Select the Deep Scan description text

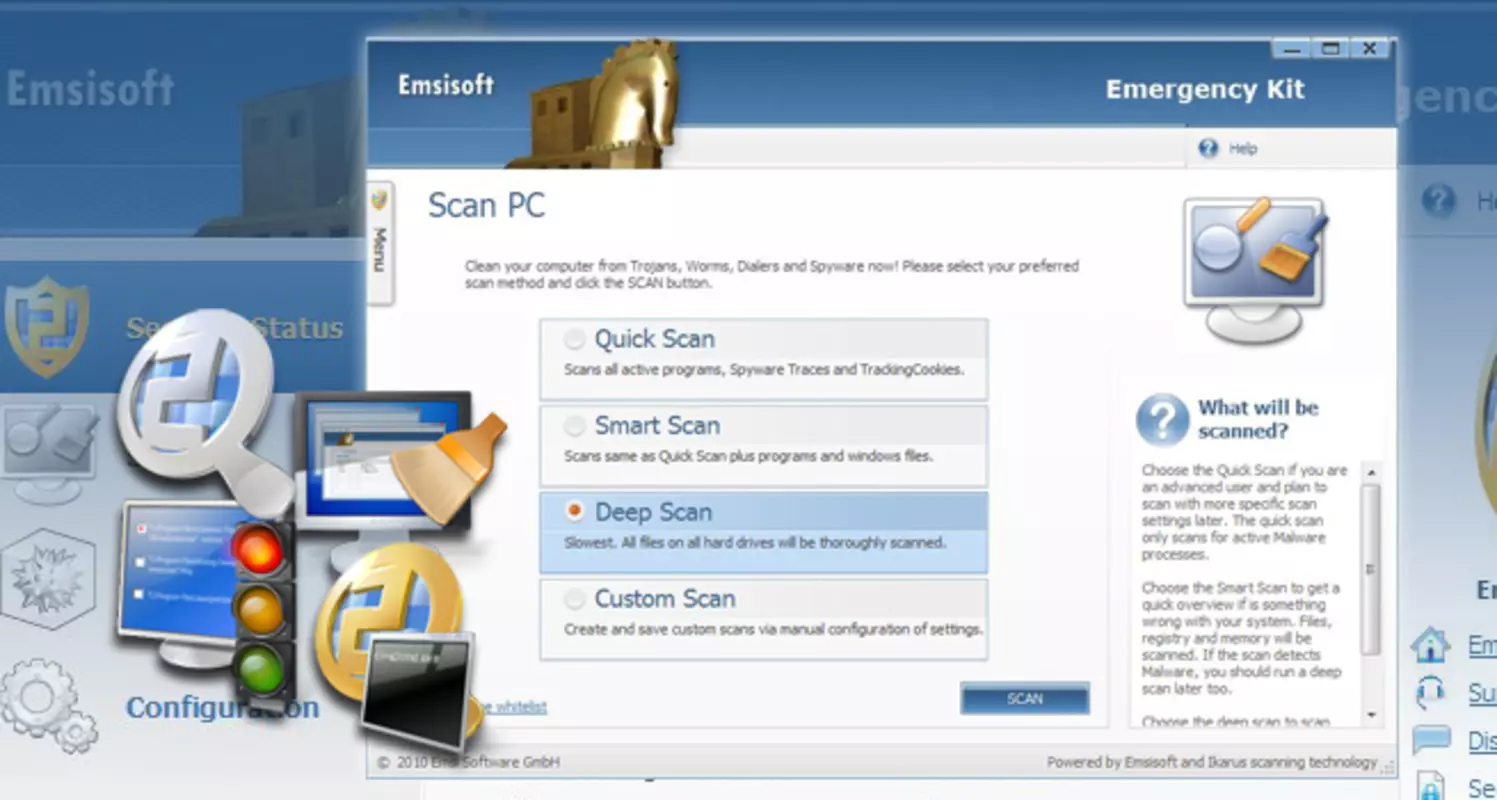click(x=754, y=543)
